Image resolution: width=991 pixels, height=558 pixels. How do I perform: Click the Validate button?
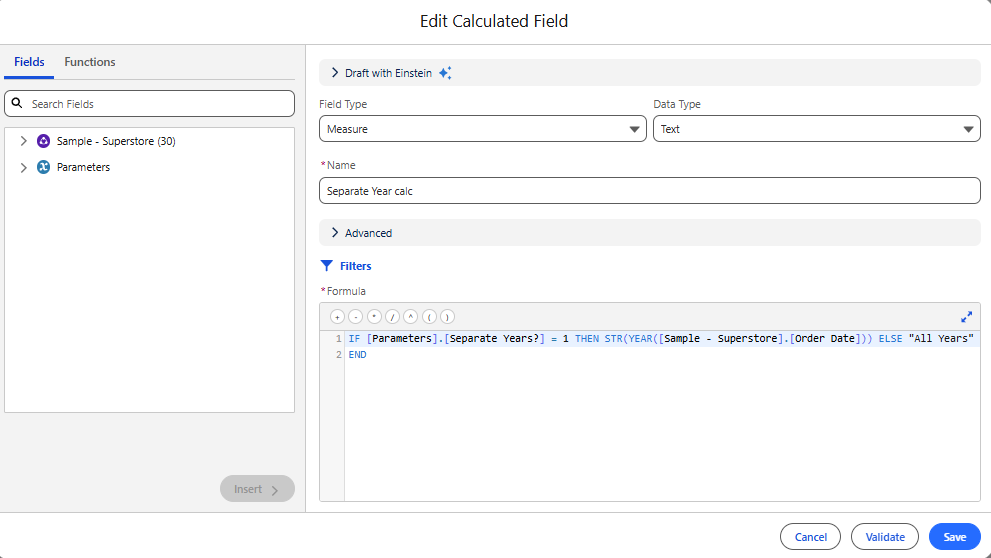tap(885, 537)
